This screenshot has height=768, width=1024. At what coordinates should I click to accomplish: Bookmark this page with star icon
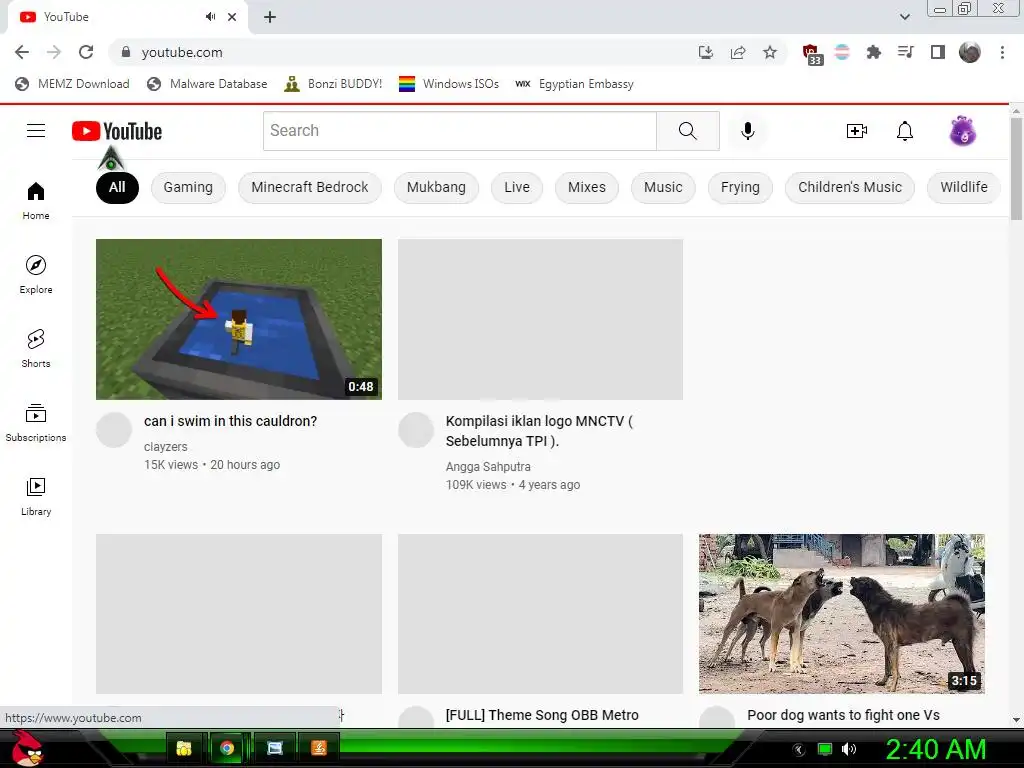[770, 52]
